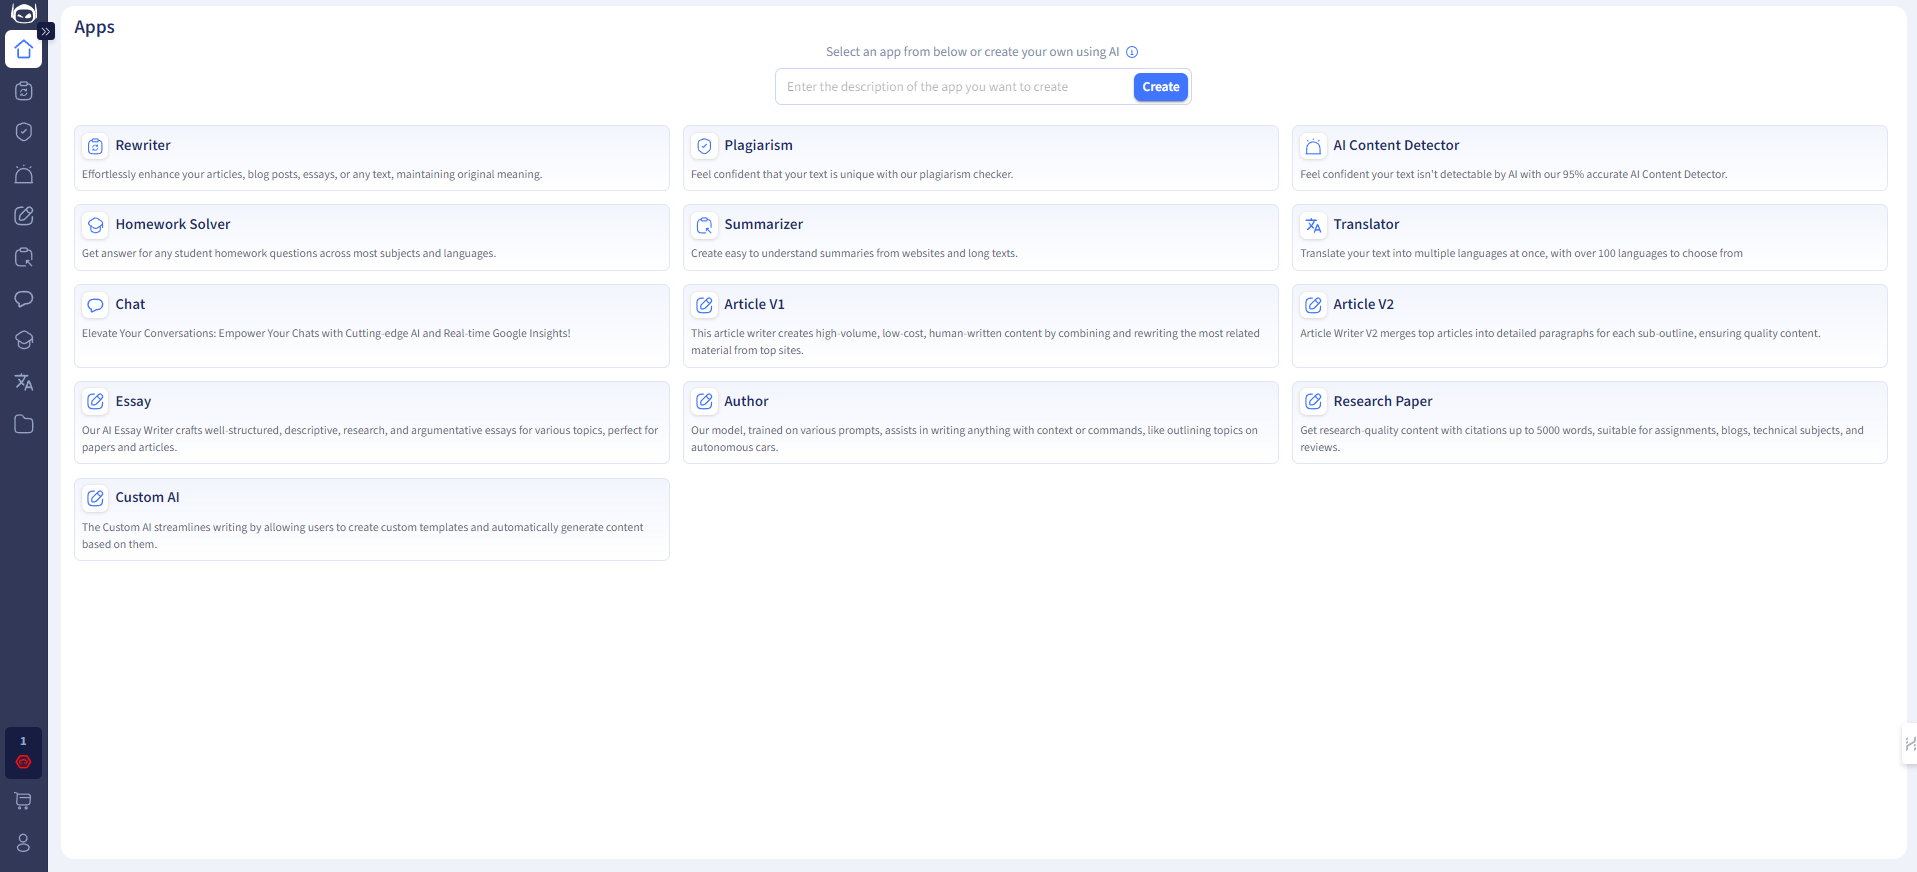
Task: Open the user profile icon in sidebar
Action: coord(24,843)
